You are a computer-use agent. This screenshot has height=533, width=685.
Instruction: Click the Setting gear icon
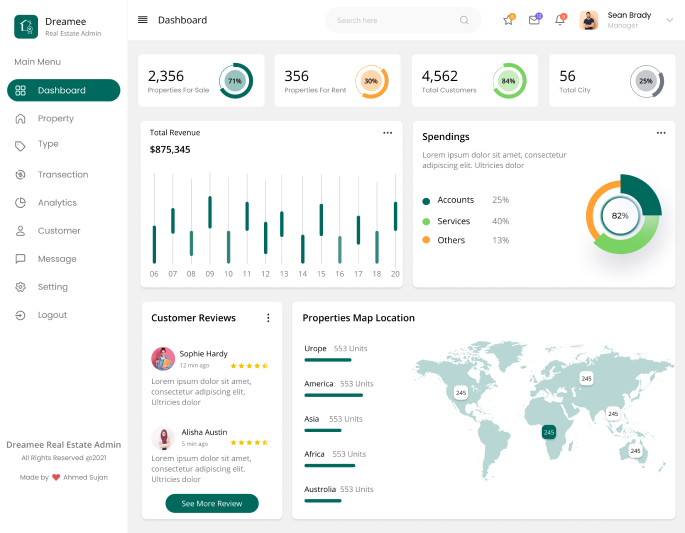20,287
